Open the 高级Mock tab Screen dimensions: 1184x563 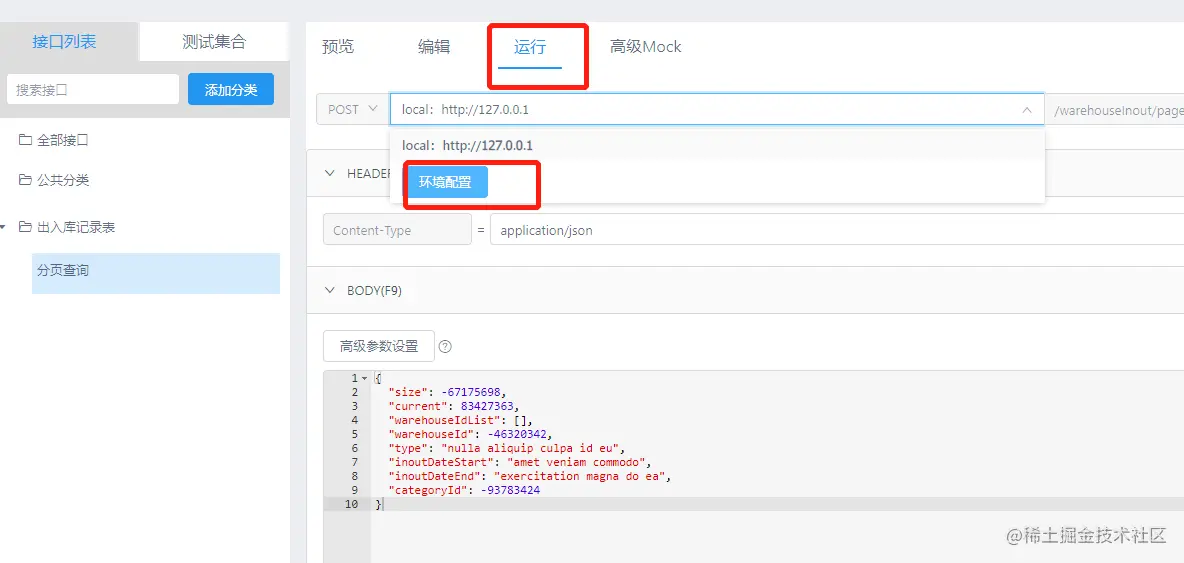[x=646, y=47]
